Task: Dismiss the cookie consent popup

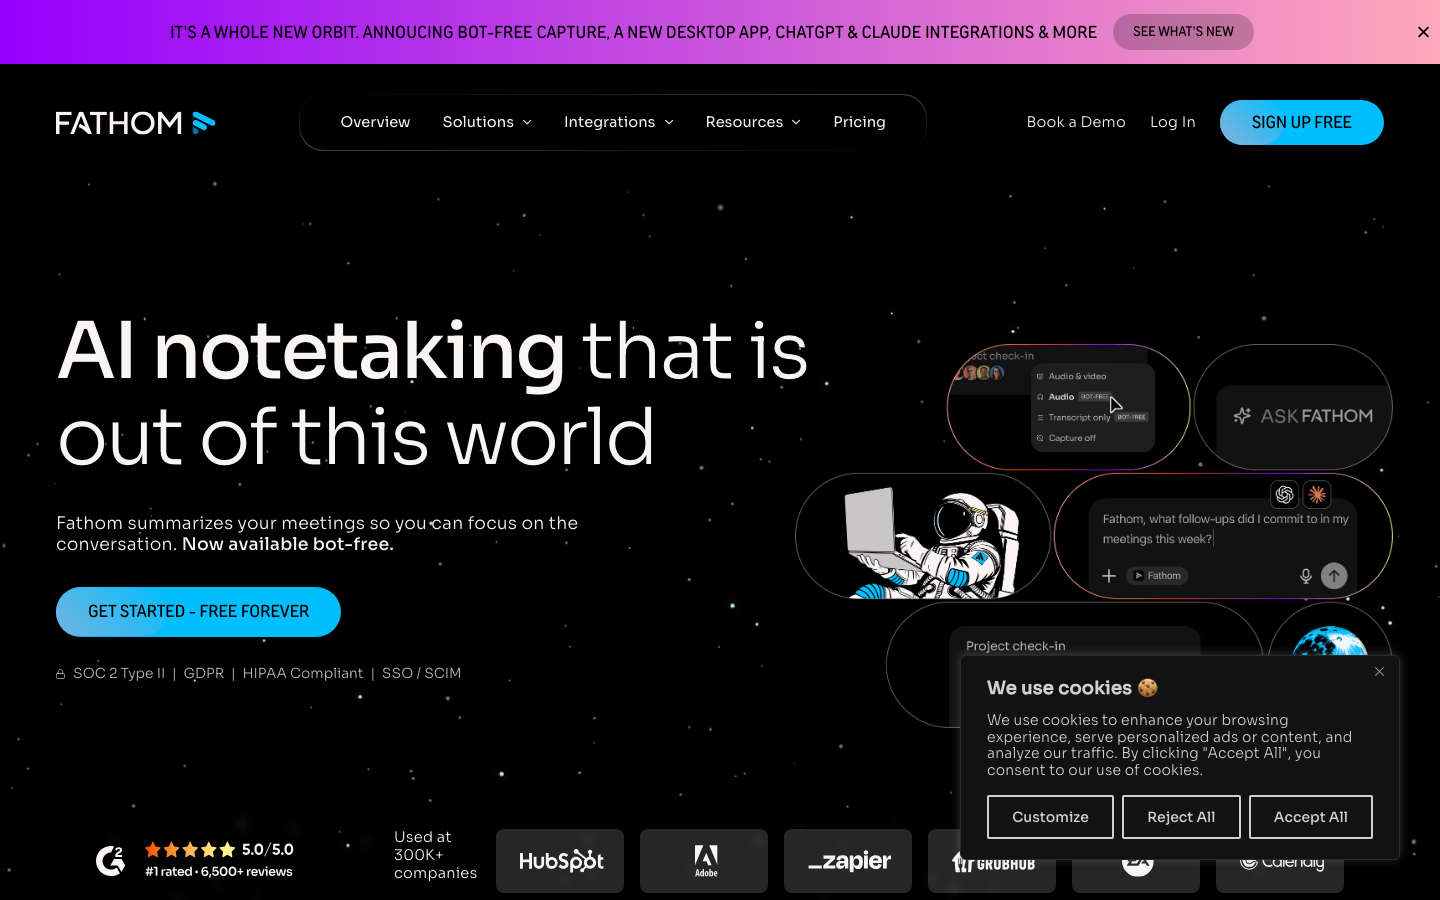Action: coord(1379,671)
